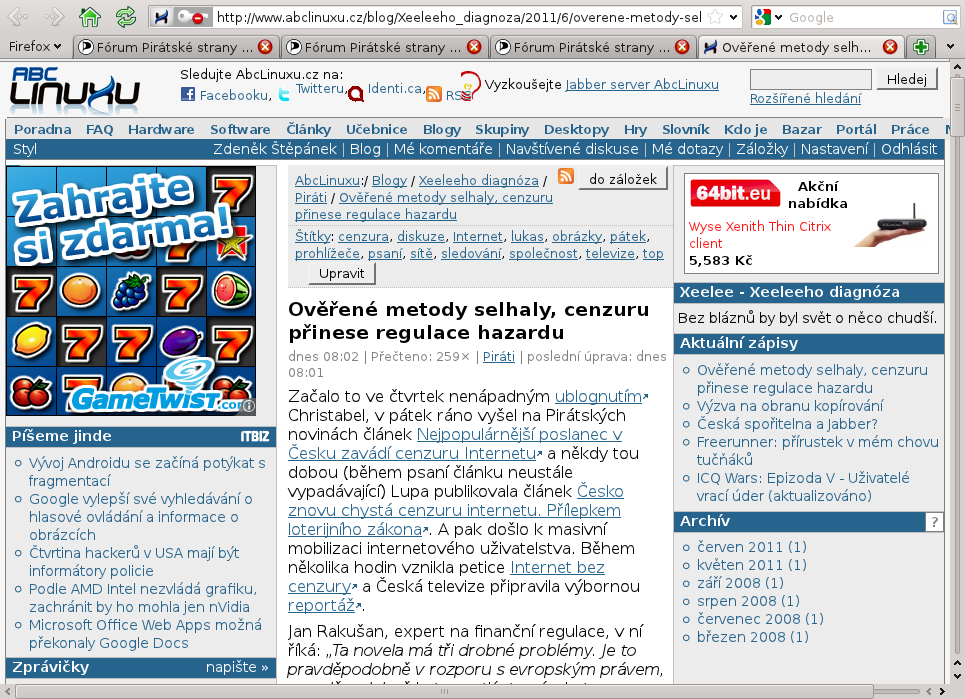Click the ad info icon on GameTwist banner

pyautogui.click(x=249, y=405)
